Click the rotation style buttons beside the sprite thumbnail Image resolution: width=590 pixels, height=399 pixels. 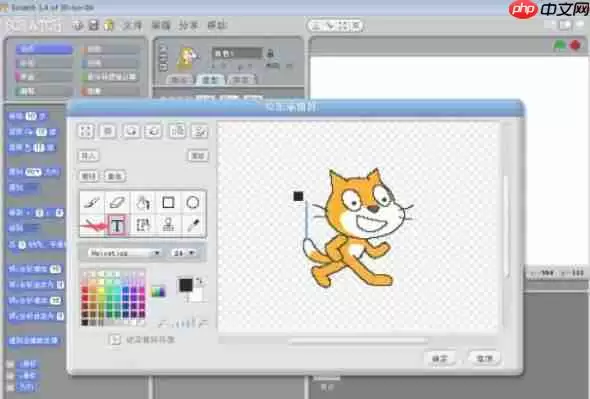(x=163, y=57)
